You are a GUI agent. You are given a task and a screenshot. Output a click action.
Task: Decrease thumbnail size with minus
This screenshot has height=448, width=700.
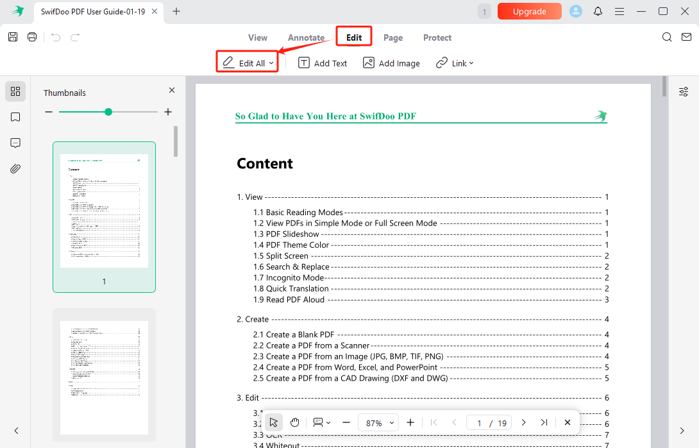point(49,112)
